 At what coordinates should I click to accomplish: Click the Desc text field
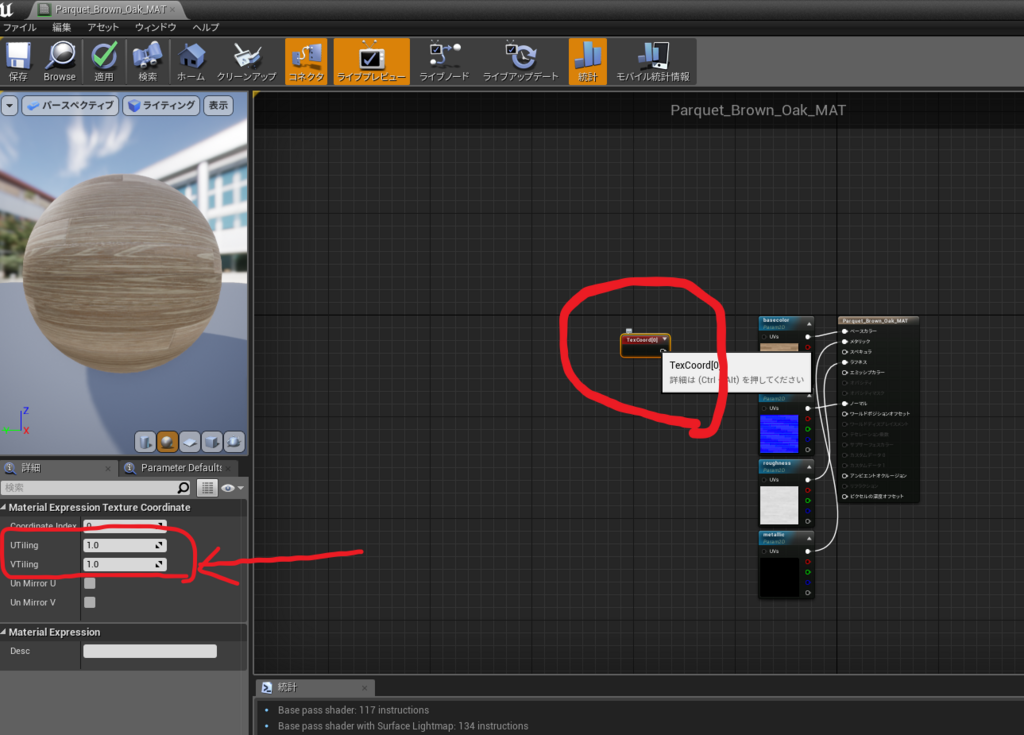click(x=150, y=651)
